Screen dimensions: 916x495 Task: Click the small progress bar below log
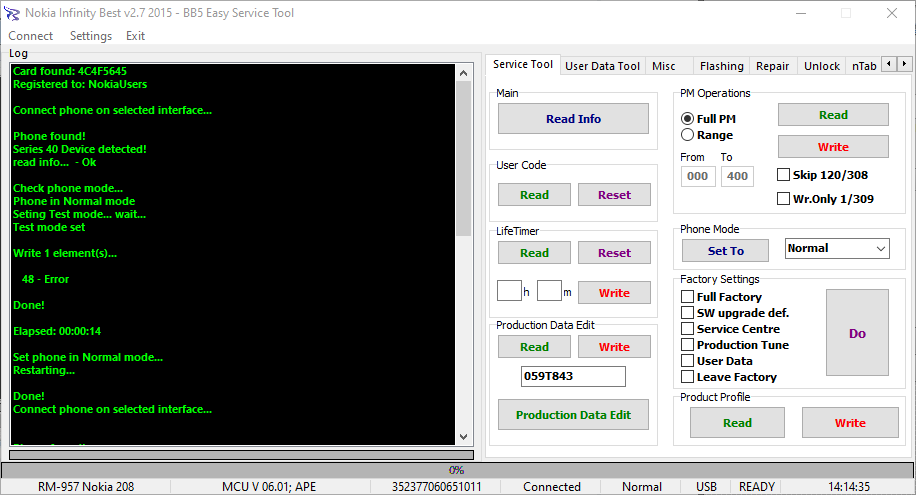(x=241, y=455)
